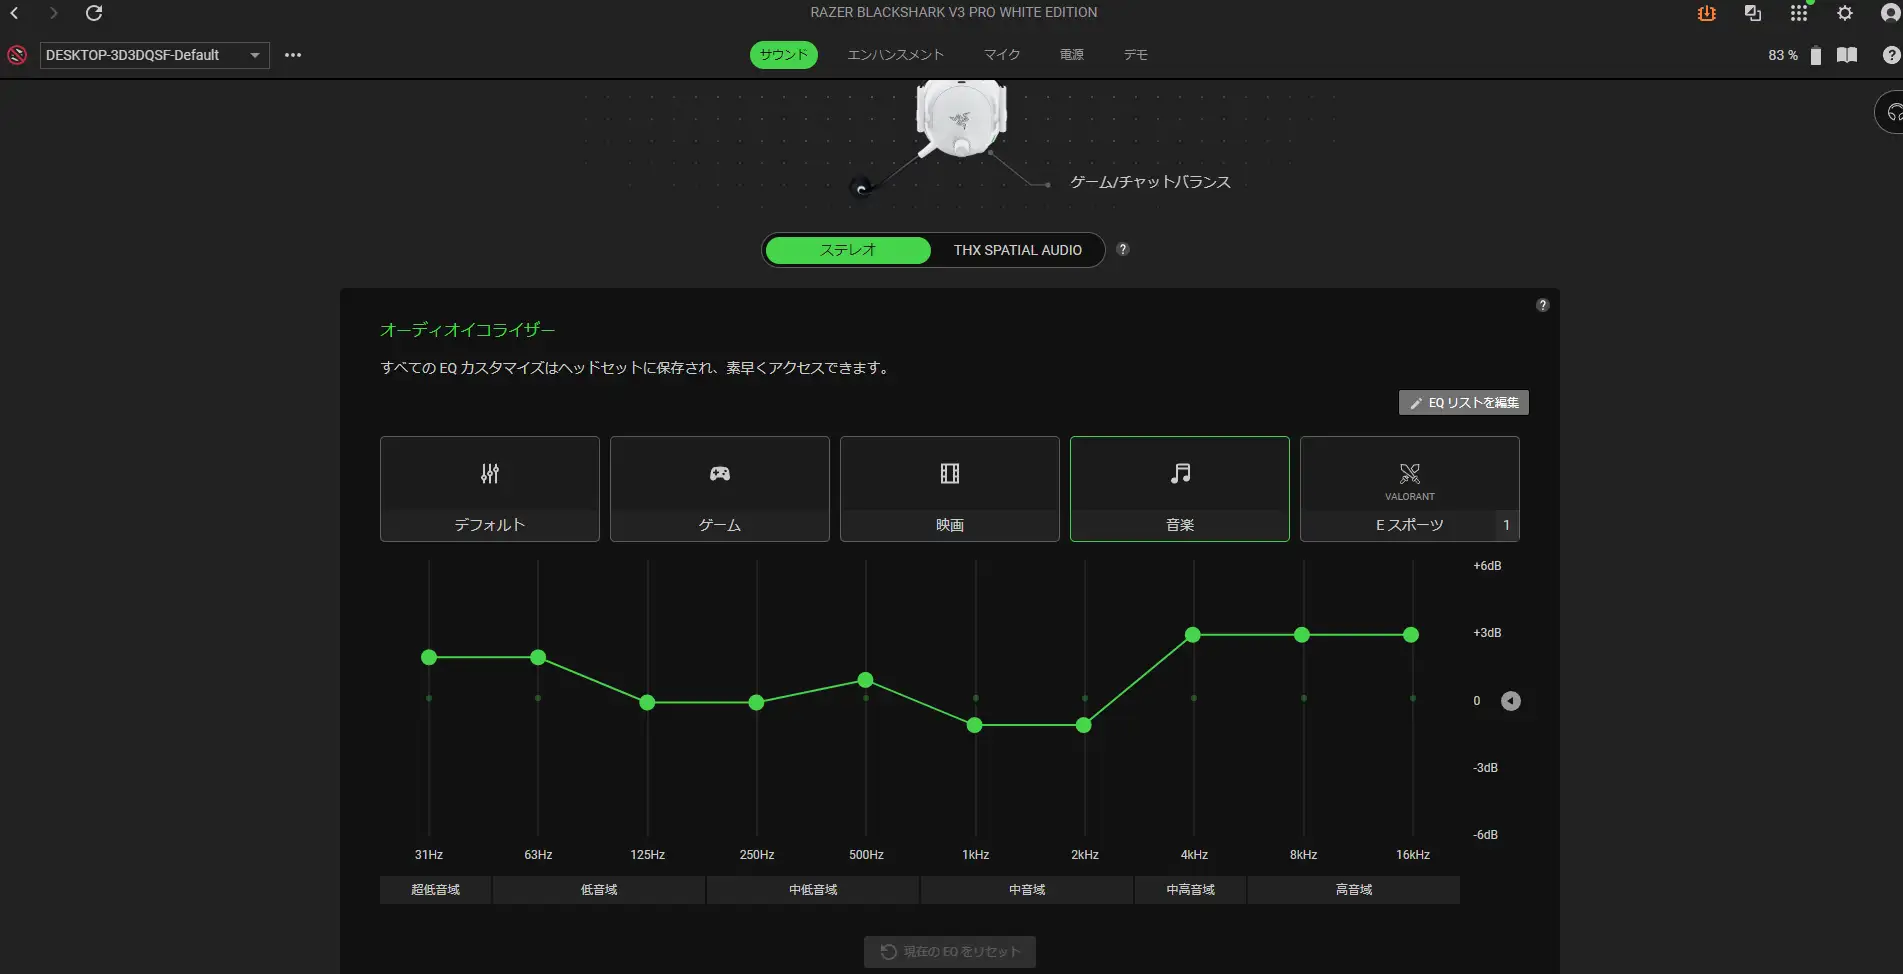Click the 高音域 range label
Screen dimensions: 1903x974
[1354, 890]
